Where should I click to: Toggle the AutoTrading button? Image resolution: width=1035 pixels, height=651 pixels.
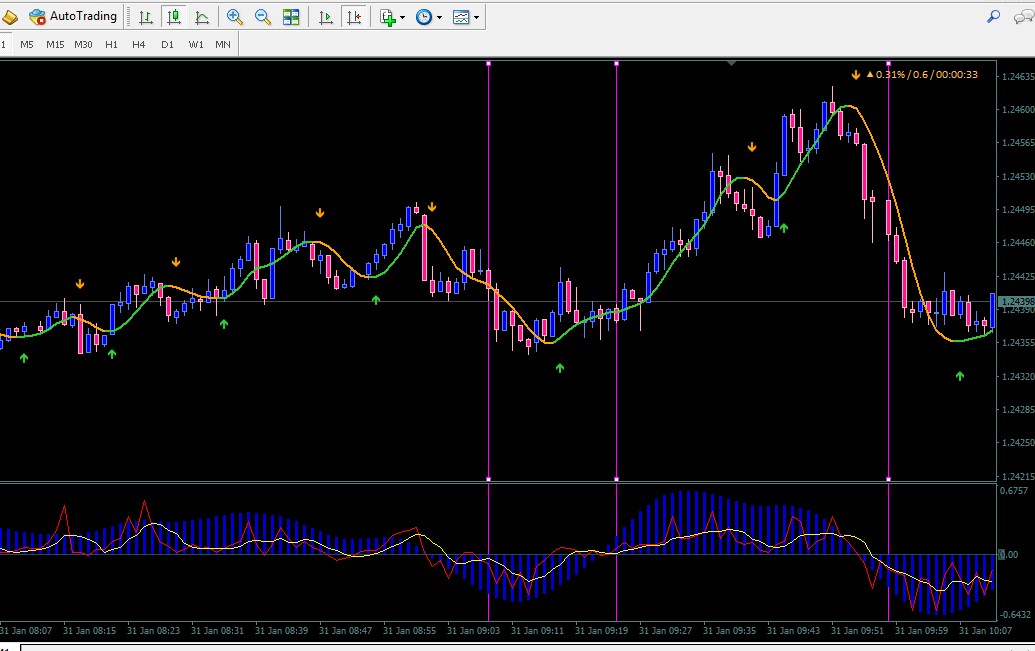pyautogui.click(x=73, y=17)
